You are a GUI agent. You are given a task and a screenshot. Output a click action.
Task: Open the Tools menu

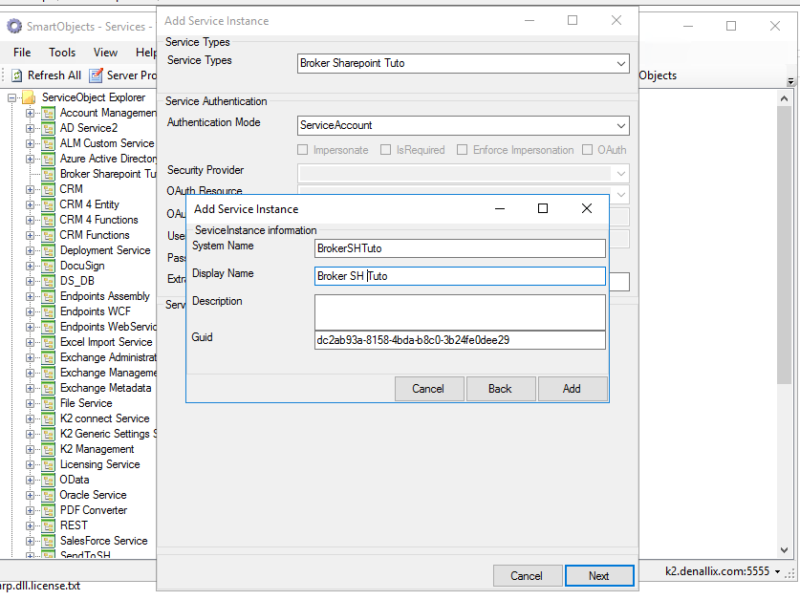[62, 52]
